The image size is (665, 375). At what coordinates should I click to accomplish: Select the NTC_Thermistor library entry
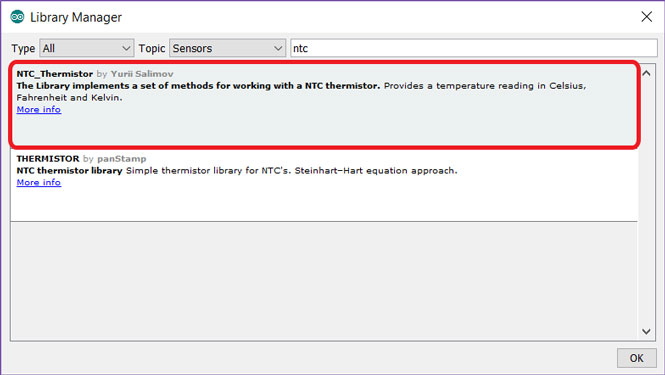coord(324,105)
